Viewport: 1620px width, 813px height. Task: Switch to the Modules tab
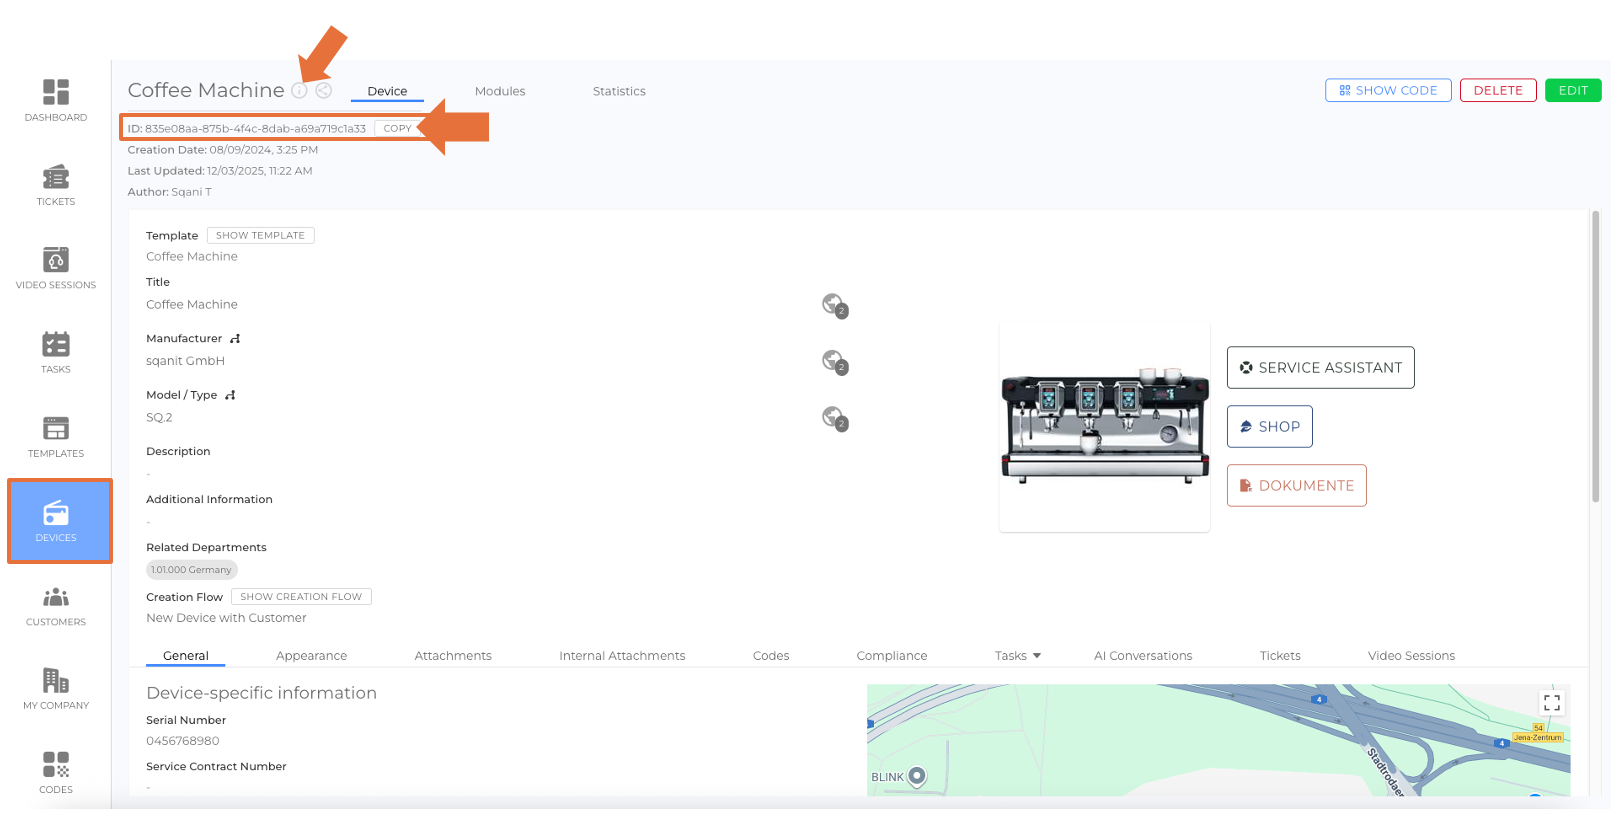500,91
